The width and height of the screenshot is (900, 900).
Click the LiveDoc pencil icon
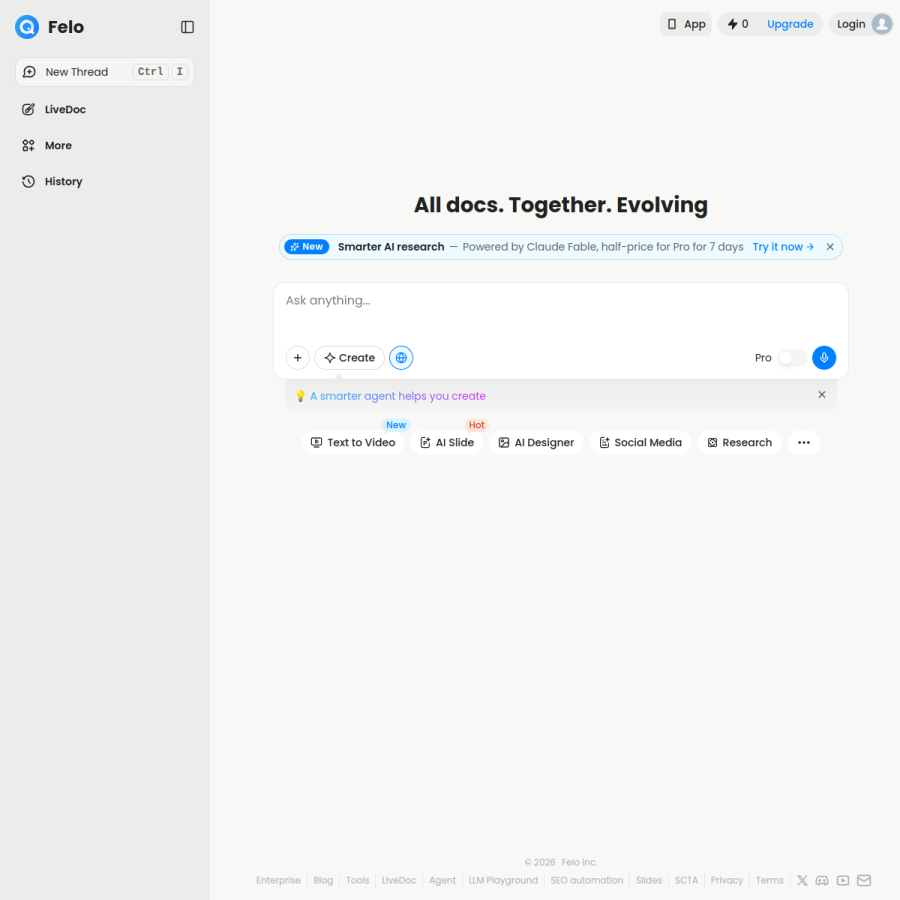[x=28, y=109]
